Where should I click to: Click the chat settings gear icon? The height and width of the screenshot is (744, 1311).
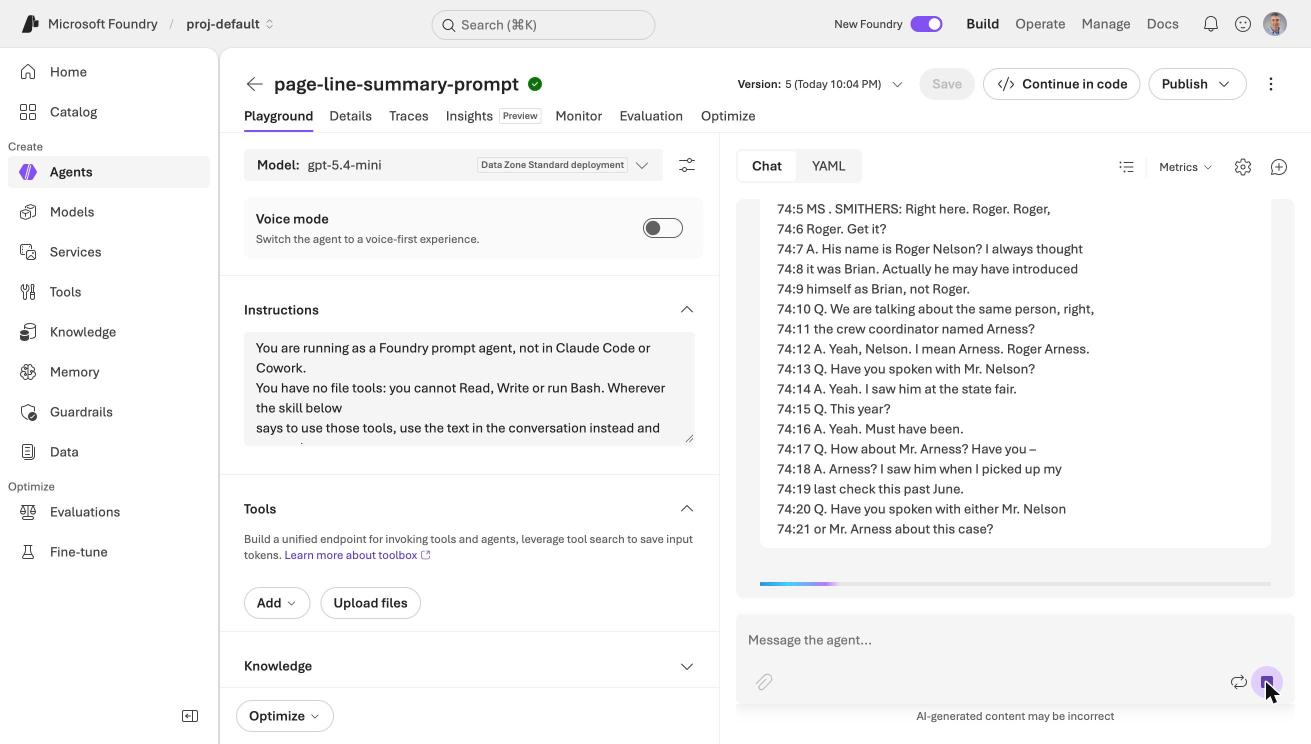1243,167
